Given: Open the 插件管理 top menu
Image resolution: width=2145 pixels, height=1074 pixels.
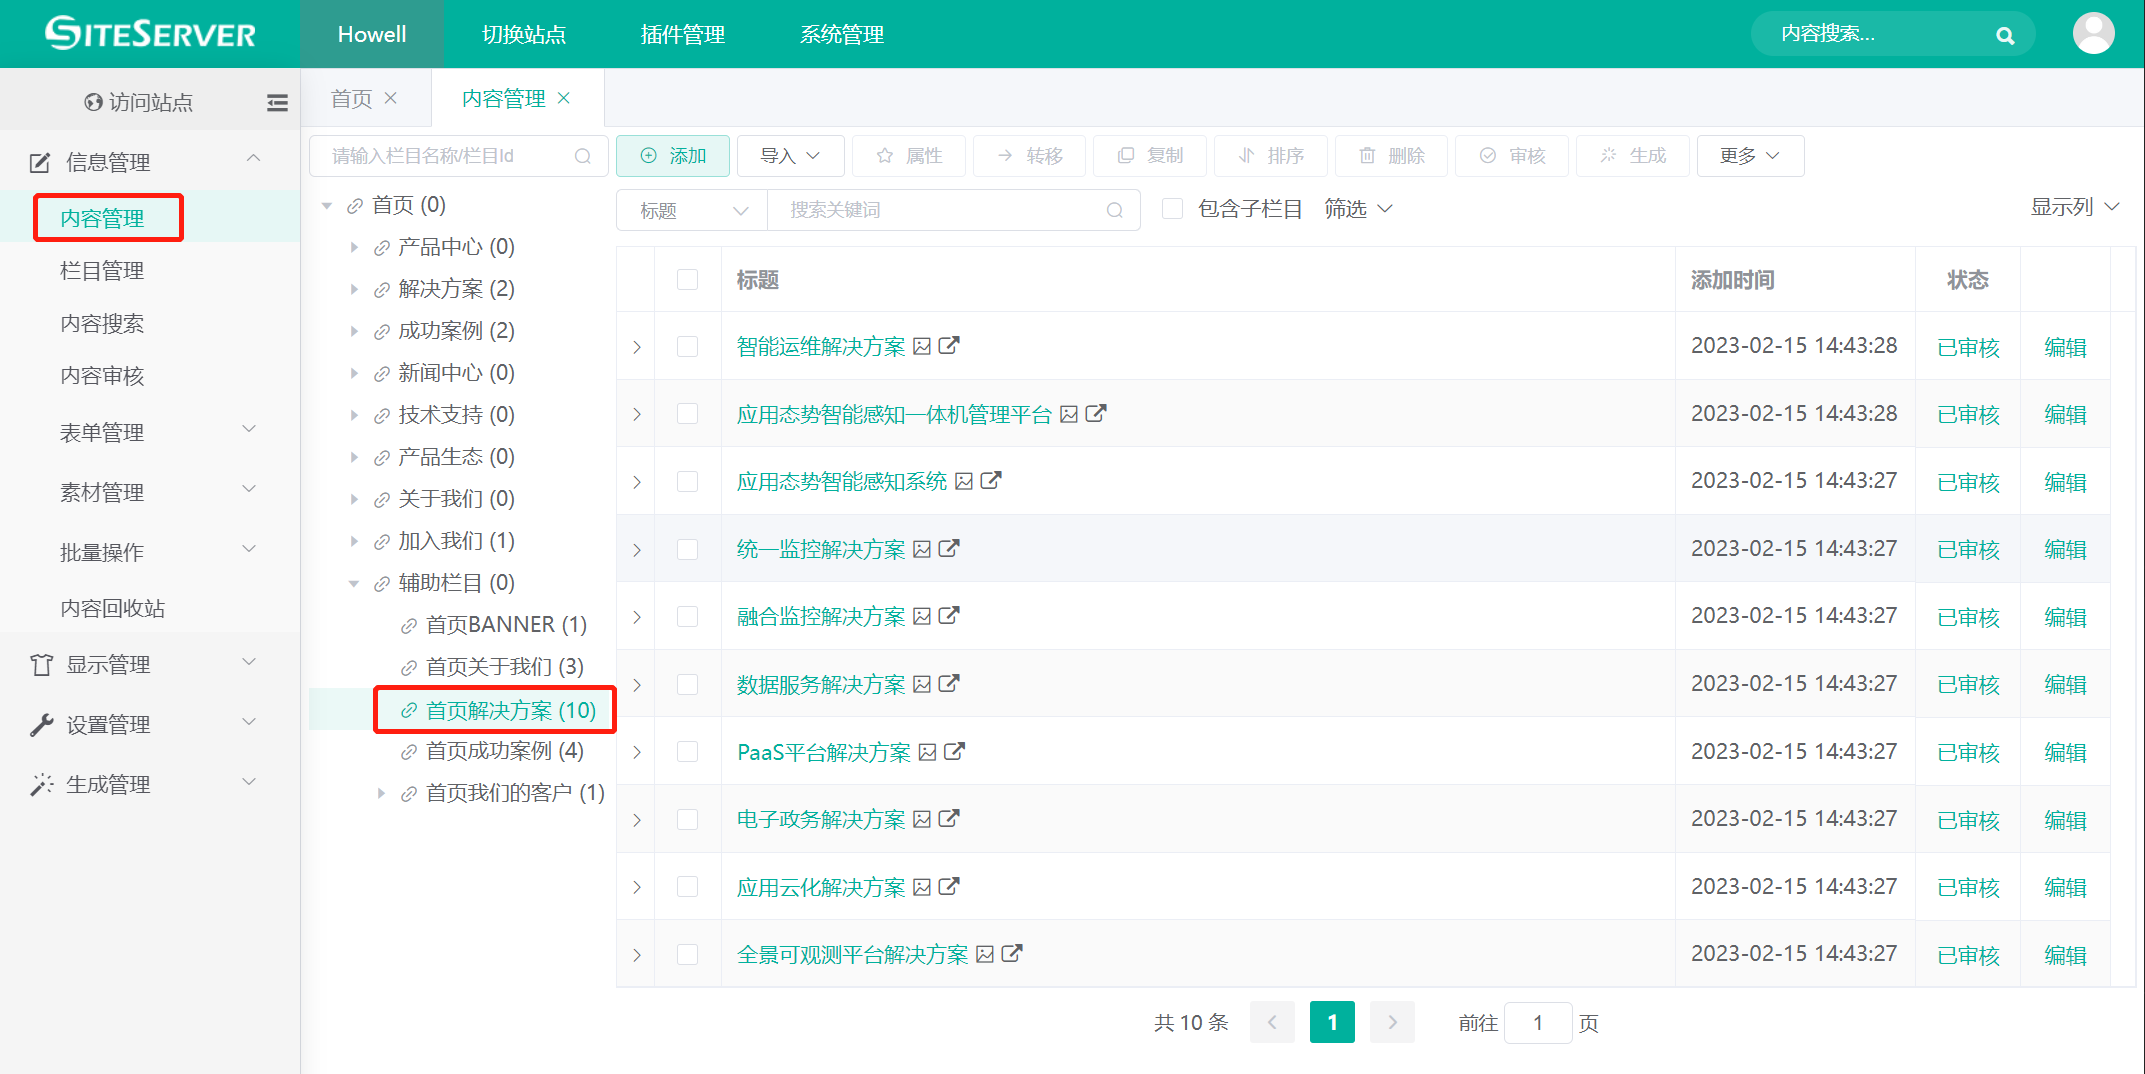Looking at the screenshot, I should tap(683, 34).
